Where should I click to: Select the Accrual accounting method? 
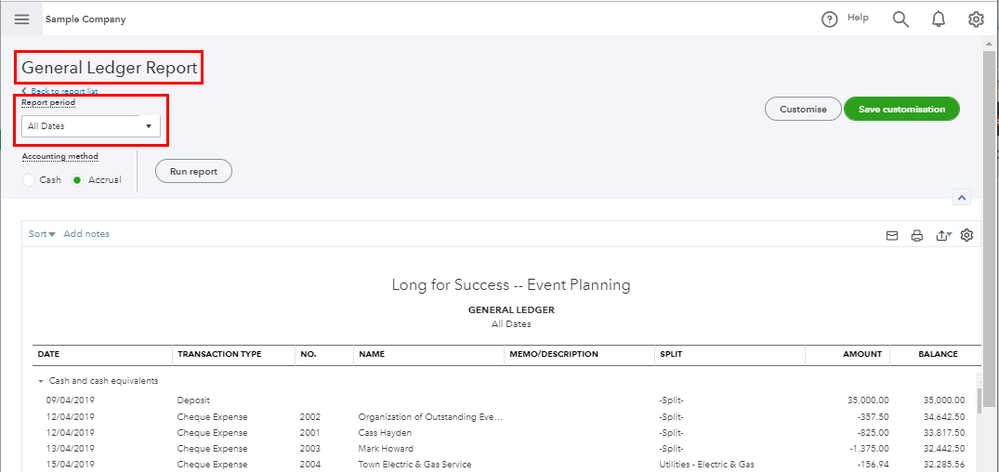click(78, 180)
